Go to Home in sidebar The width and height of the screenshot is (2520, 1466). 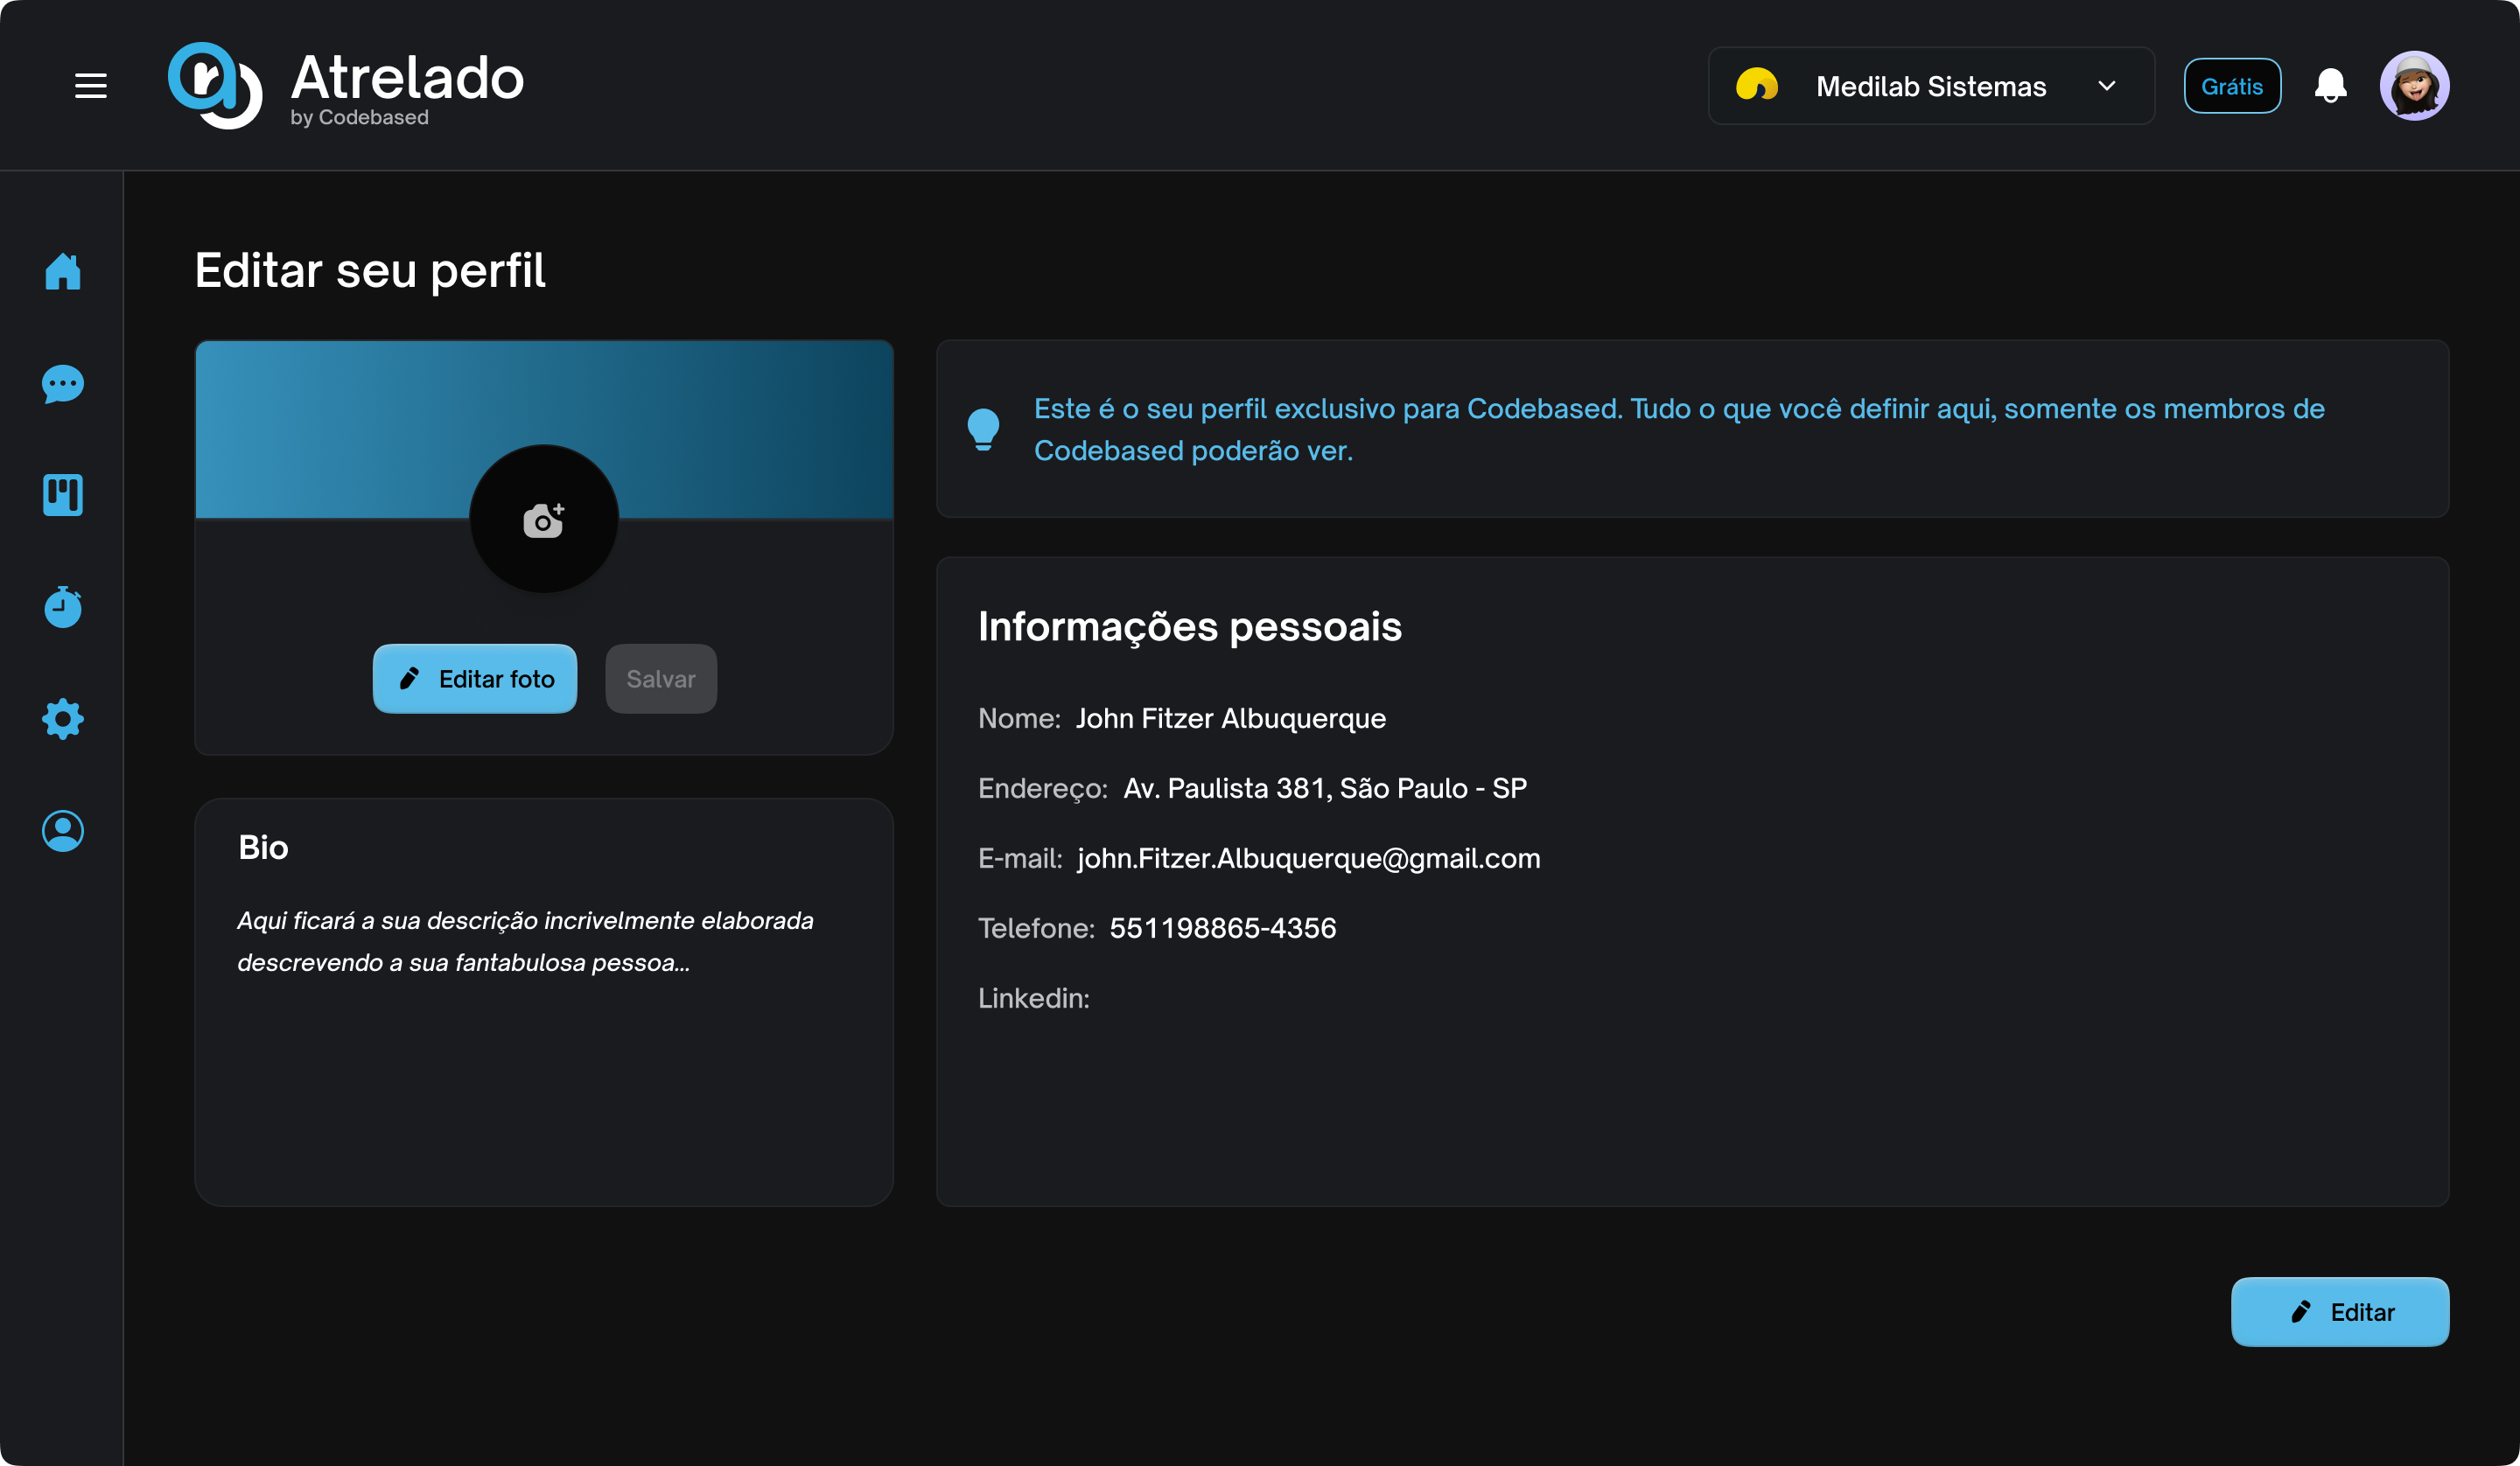point(62,271)
